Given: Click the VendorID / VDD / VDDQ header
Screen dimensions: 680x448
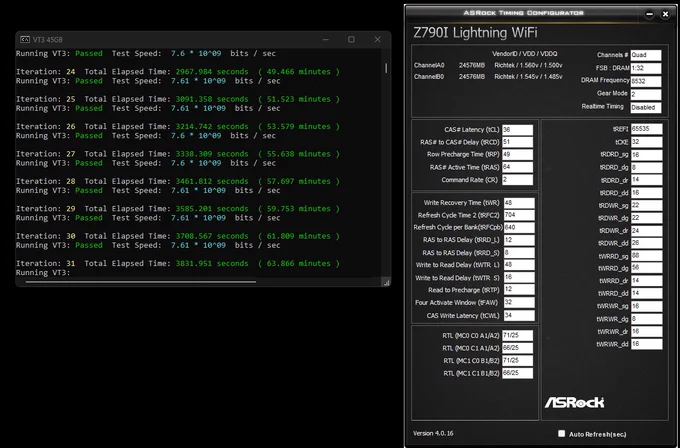Looking at the screenshot, I should [x=525, y=54].
